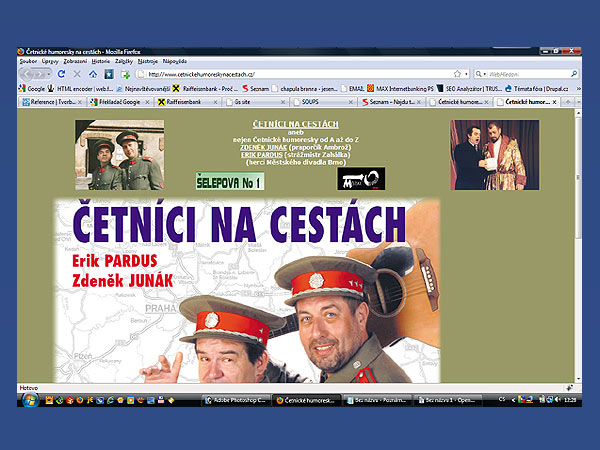Click the web search input field

528,74
